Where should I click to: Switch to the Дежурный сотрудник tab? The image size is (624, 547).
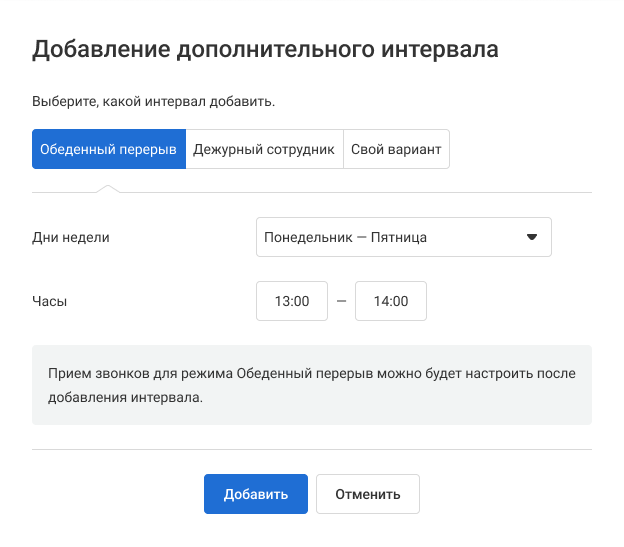pyautogui.click(x=264, y=149)
